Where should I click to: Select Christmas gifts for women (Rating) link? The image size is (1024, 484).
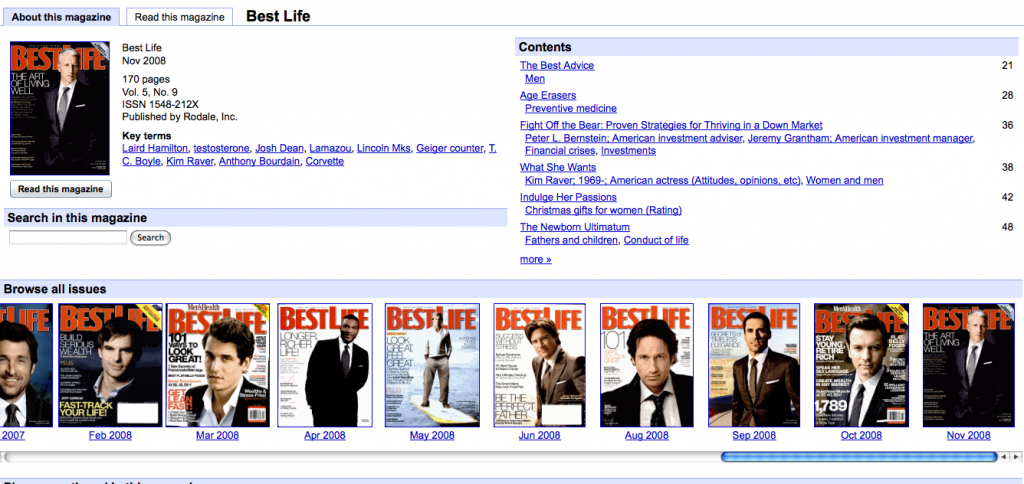click(603, 210)
